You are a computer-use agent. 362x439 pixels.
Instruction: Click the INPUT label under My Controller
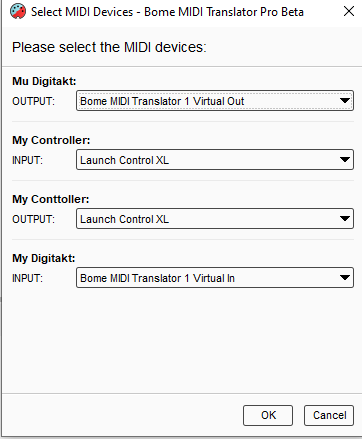click(x=28, y=160)
